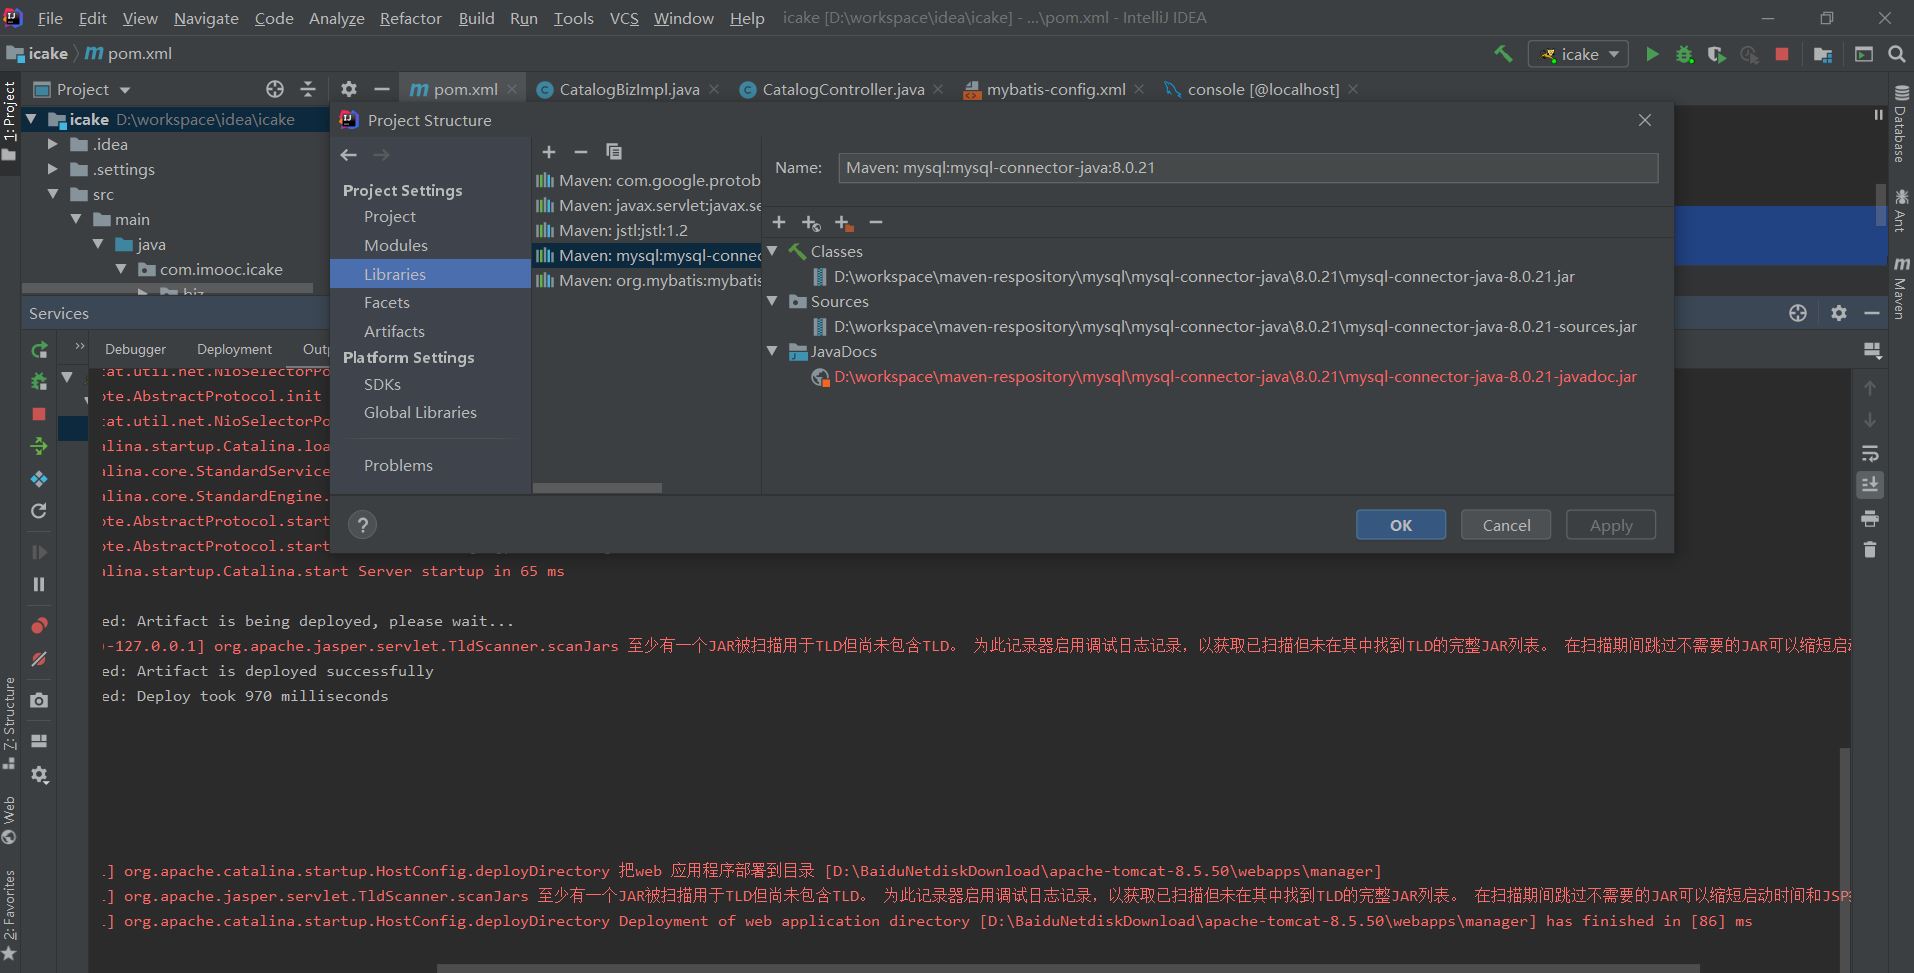Viewport: 1914px width, 973px height.
Task: Click the Build project hammer icon
Action: tap(1503, 54)
